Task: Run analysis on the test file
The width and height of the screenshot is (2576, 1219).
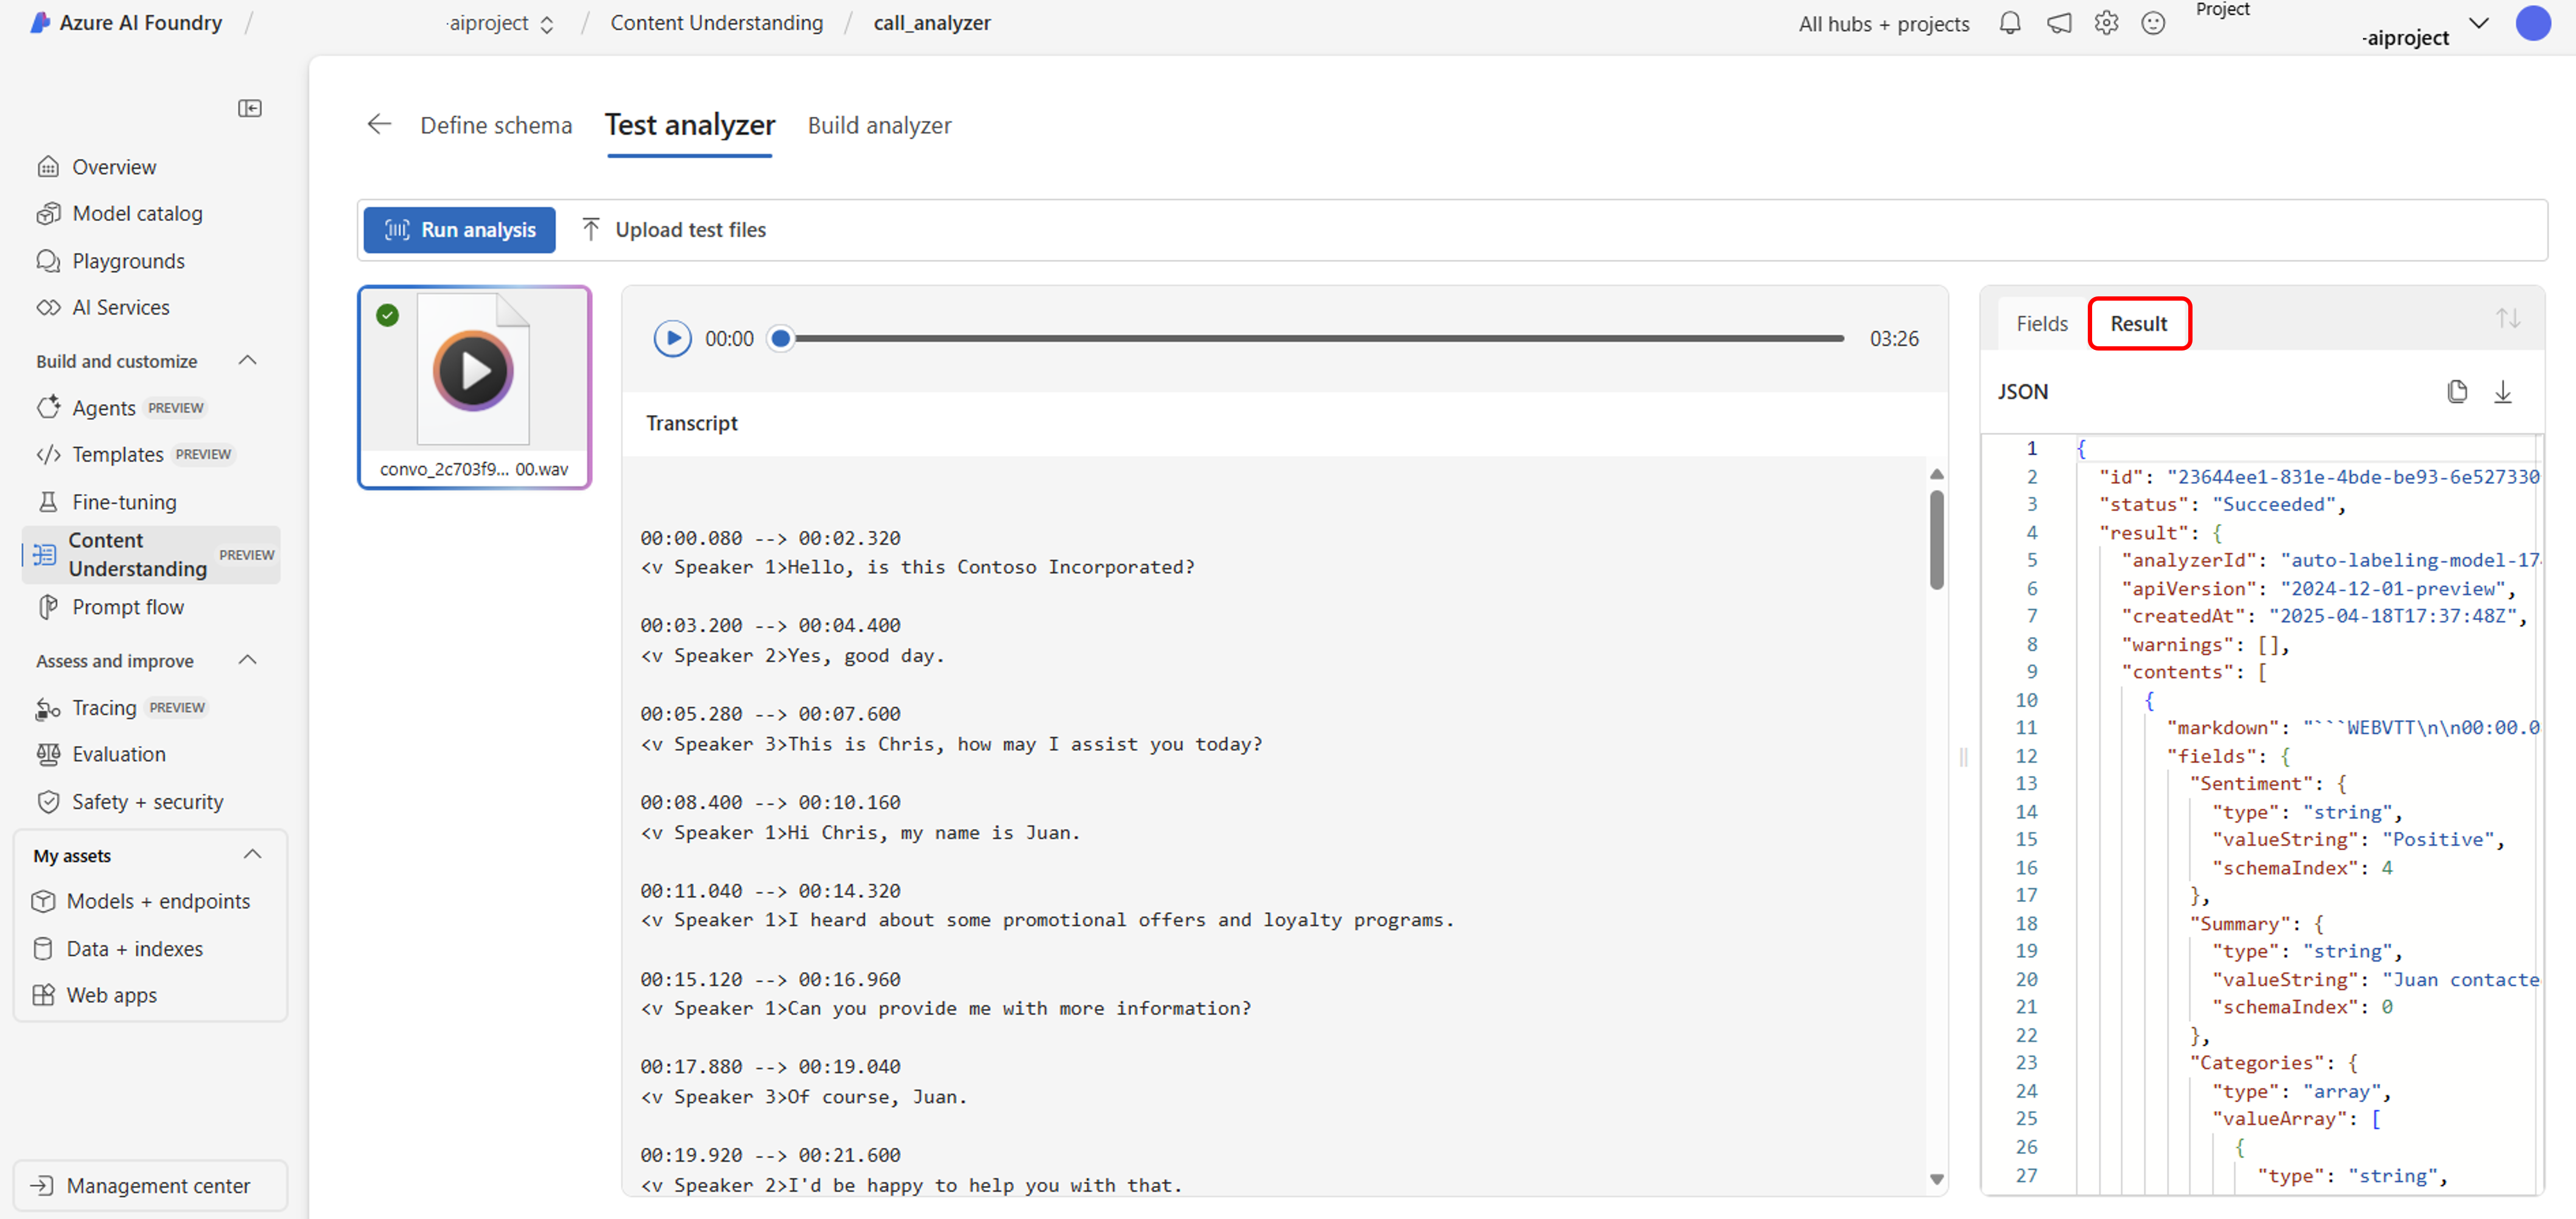Action: pyautogui.click(x=459, y=229)
